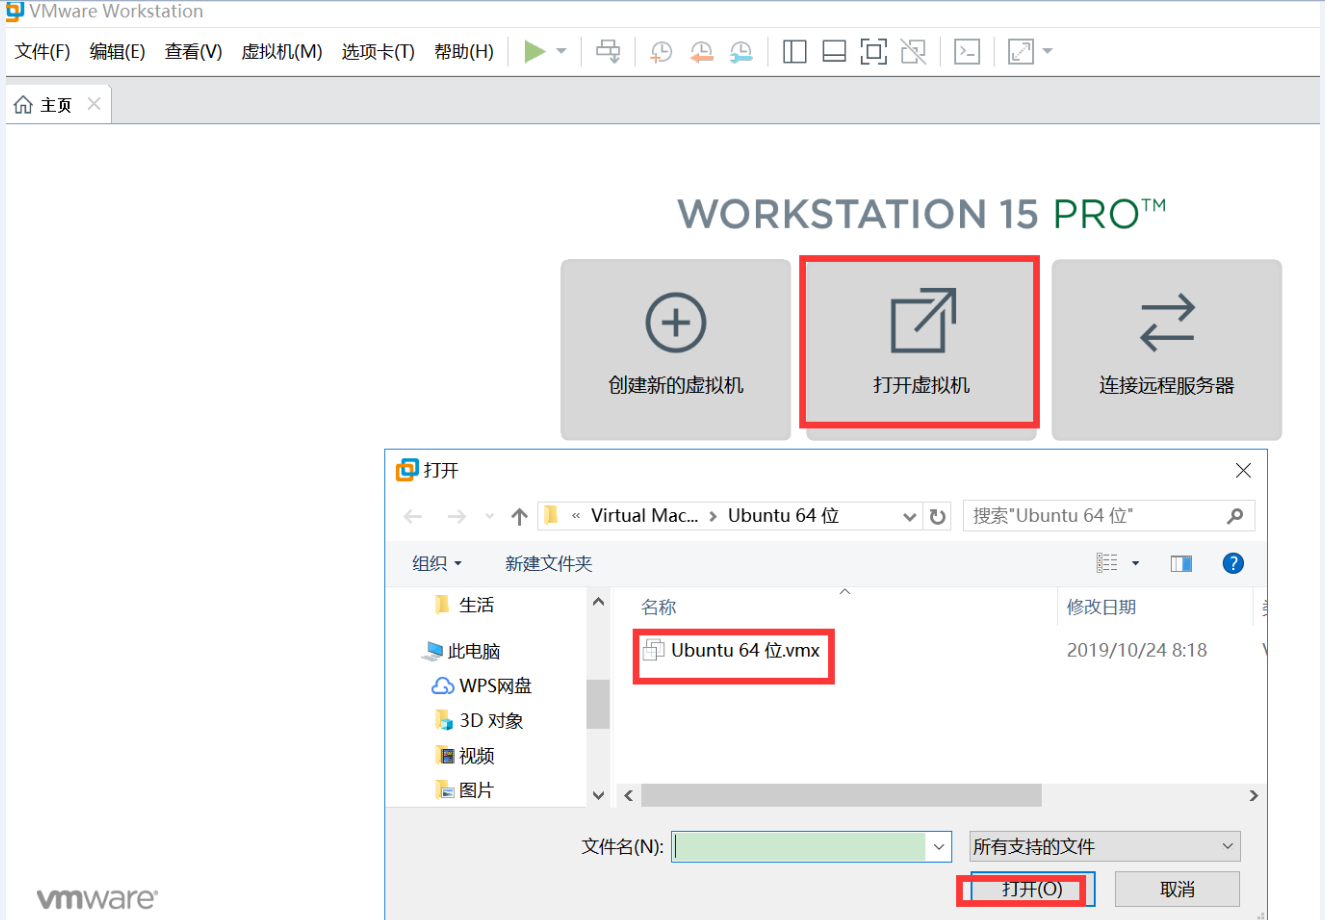Image resolution: width=1325 pixels, height=920 pixels.
Task: Open recent locations dropdown in dialog
Action: [x=489, y=516]
